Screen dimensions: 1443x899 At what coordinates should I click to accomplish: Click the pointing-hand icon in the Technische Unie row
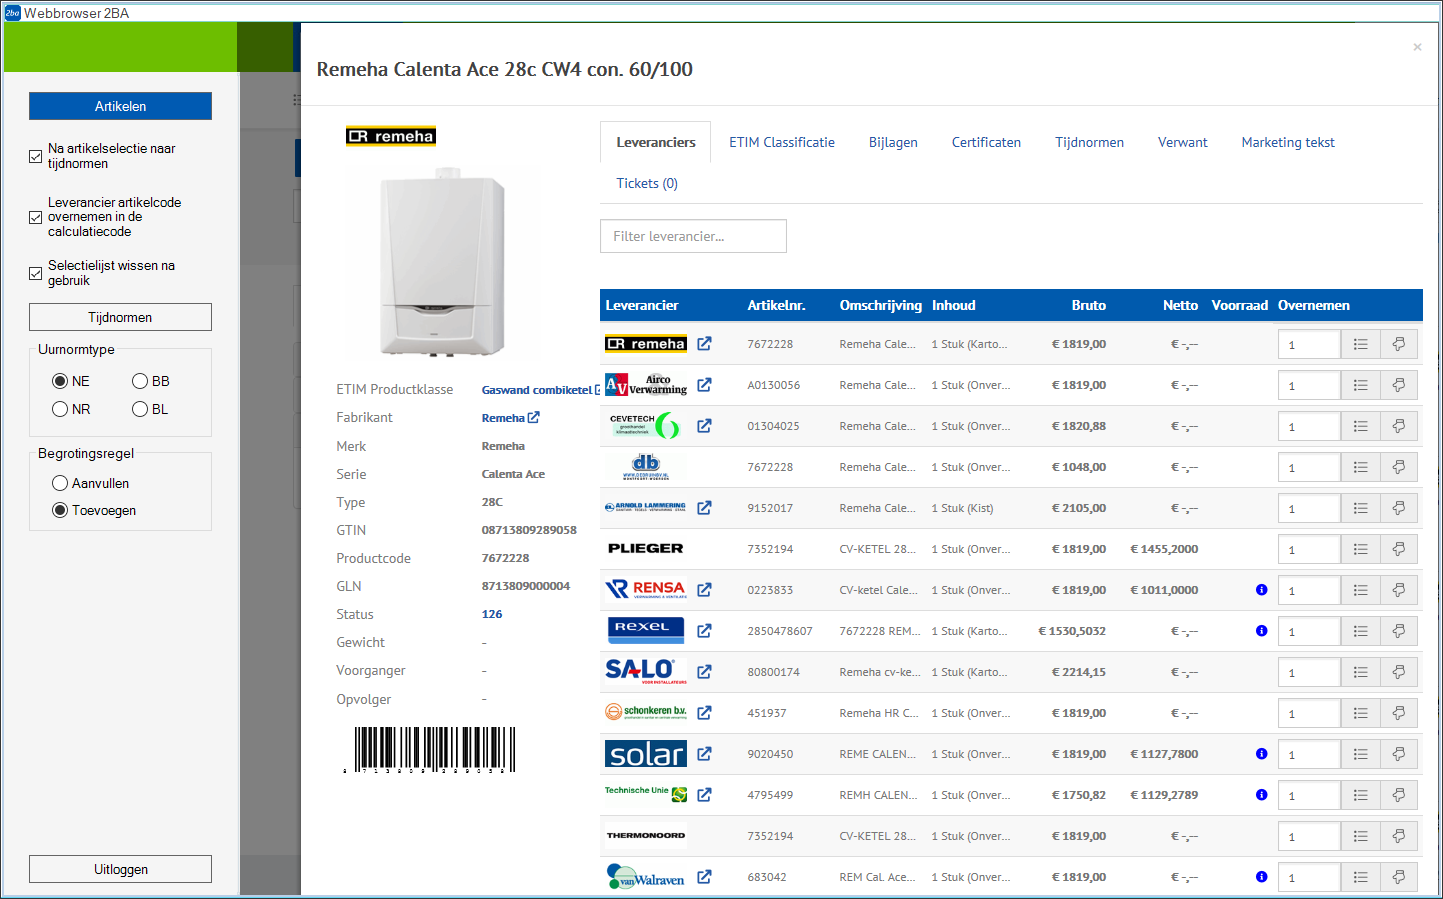1398,795
